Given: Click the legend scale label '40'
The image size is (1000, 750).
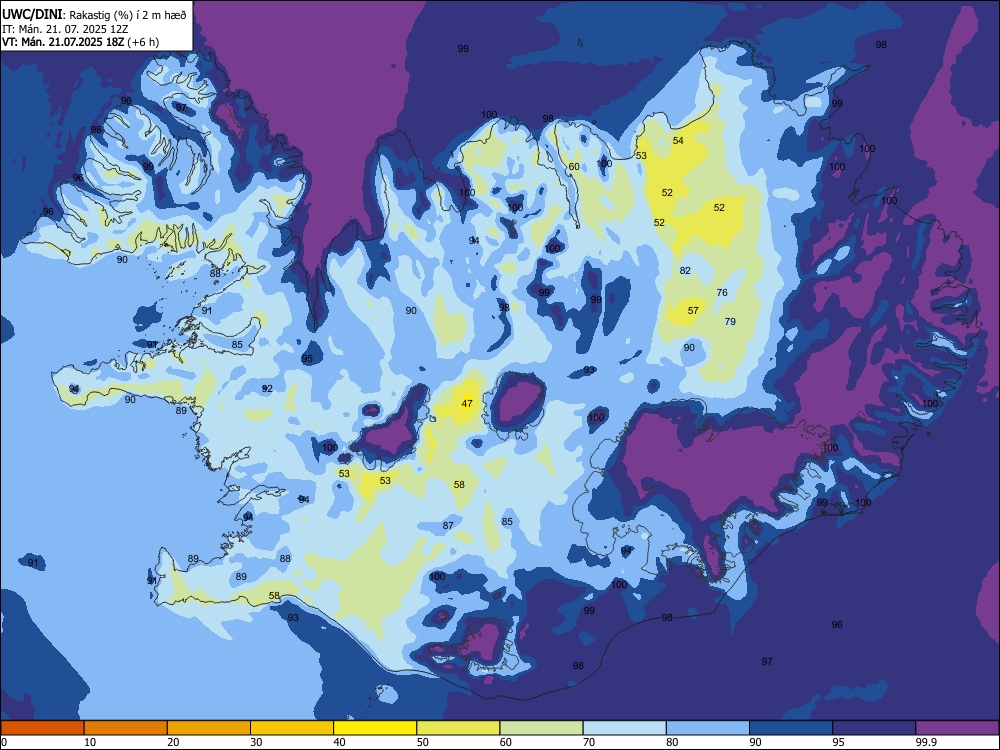Looking at the screenshot, I should pyautogui.click(x=339, y=742).
